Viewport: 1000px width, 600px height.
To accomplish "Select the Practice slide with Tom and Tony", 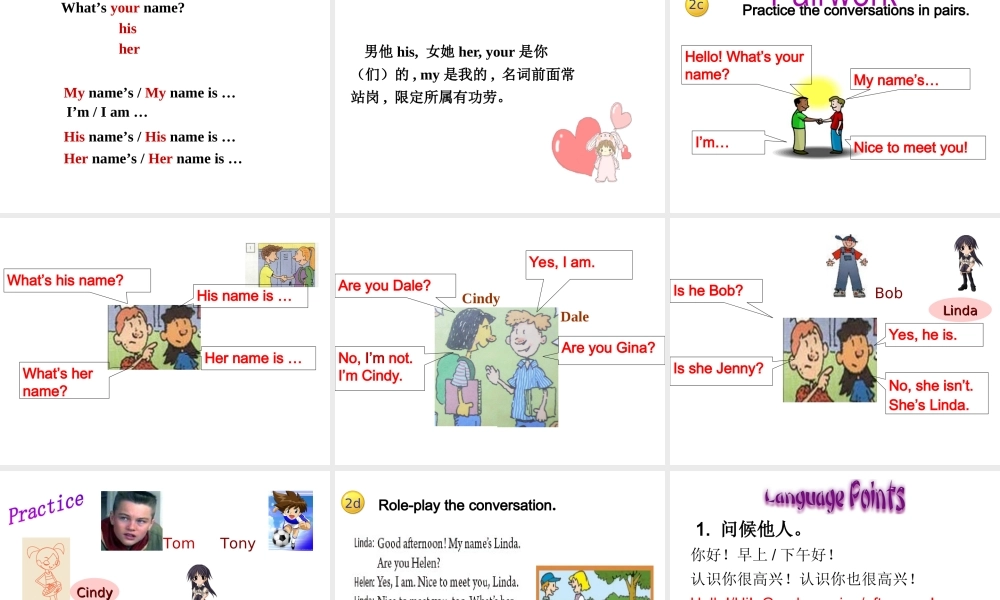I will point(165,536).
